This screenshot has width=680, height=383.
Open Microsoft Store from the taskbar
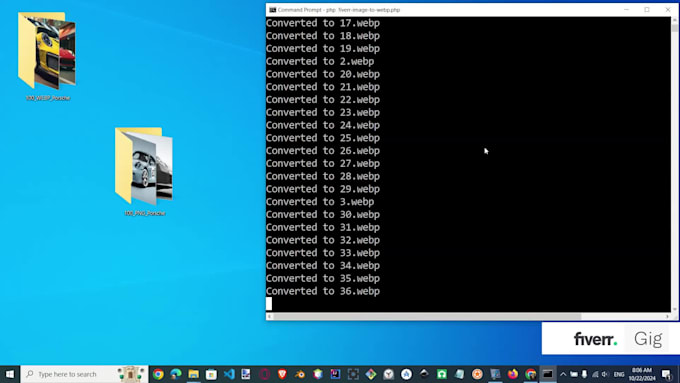click(211, 374)
